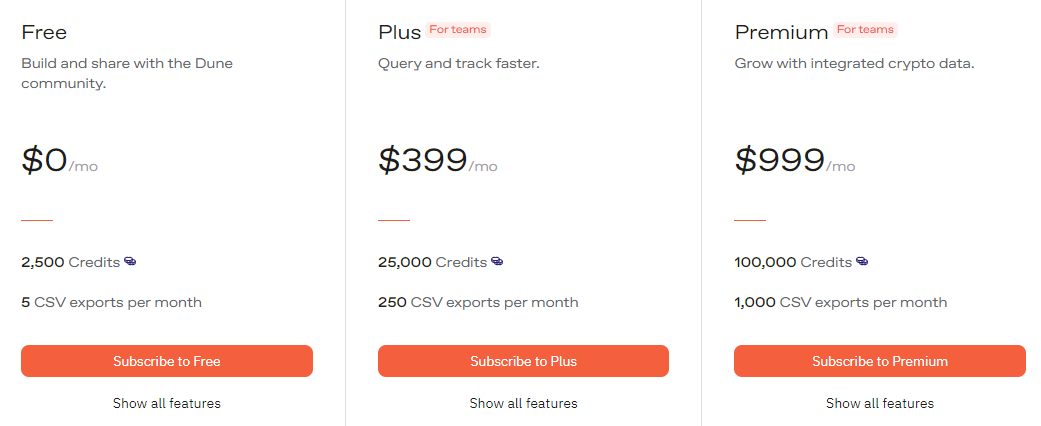Screen dimensions: 1041x426
Task: Expand all features under Plus plan
Action: coord(523,403)
